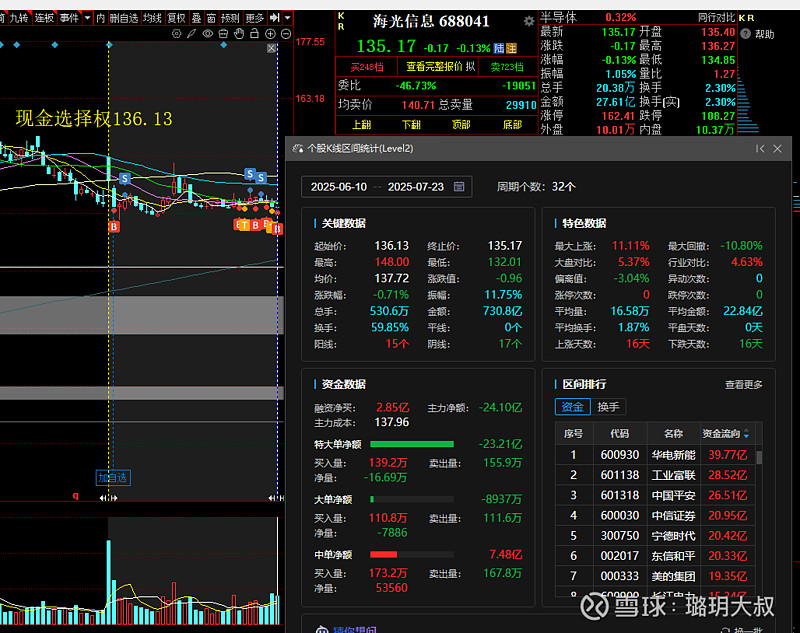The height and width of the screenshot is (633, 800).
Task: Select the 资金 ranking tab
Action: pyautogui.click(x=572, y=407)
